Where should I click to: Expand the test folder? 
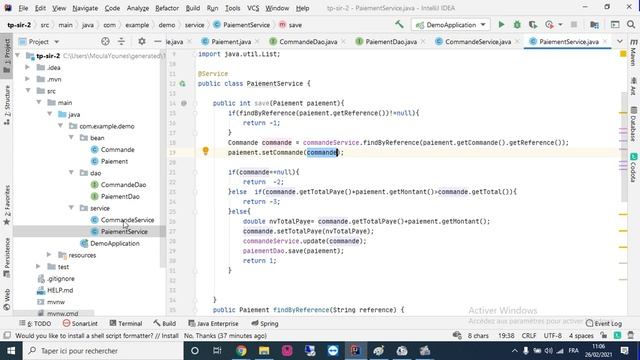click(38, 267)
